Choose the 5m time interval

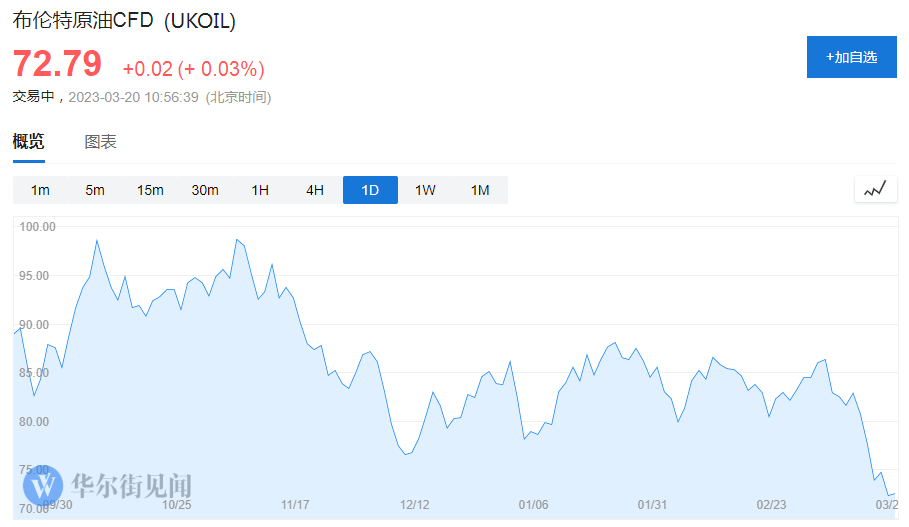(x=95, y=190)
